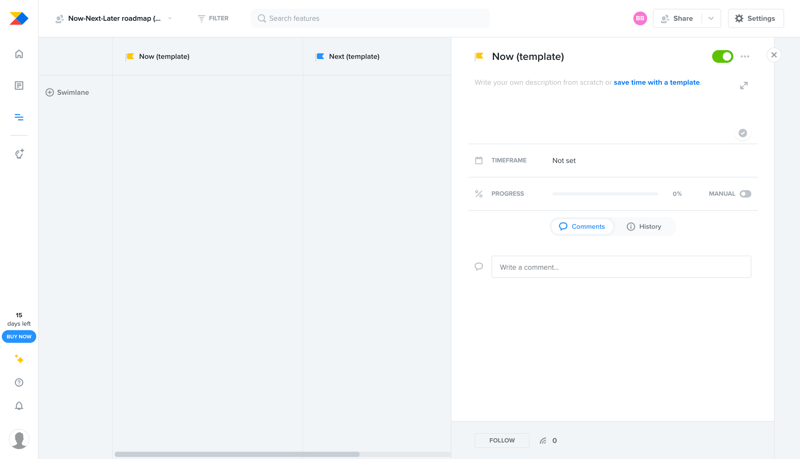Screen dimensions: 800x459
Task: Click the Now (template) title in panel
Action: tap(528, 57)
